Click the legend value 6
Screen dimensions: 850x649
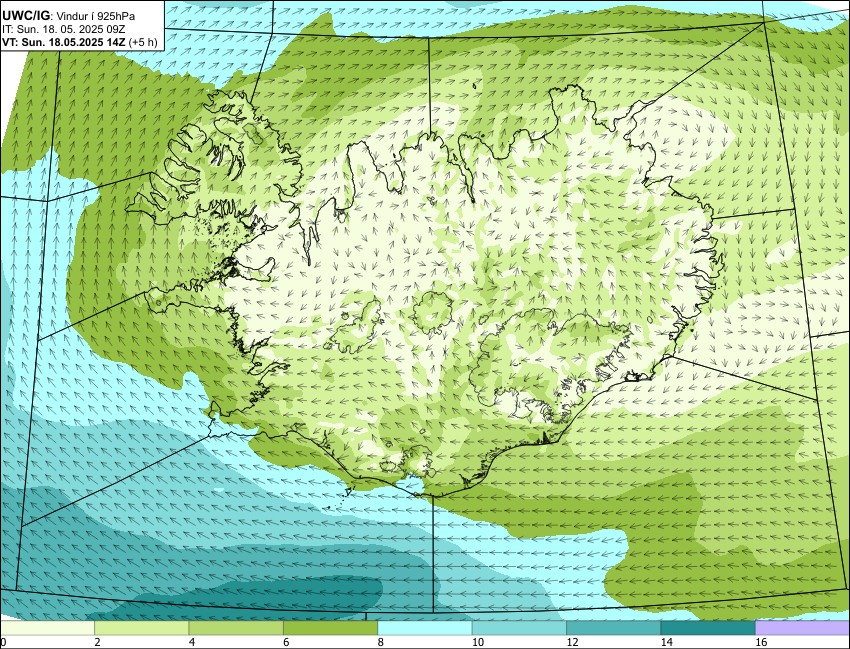(286, 642)
